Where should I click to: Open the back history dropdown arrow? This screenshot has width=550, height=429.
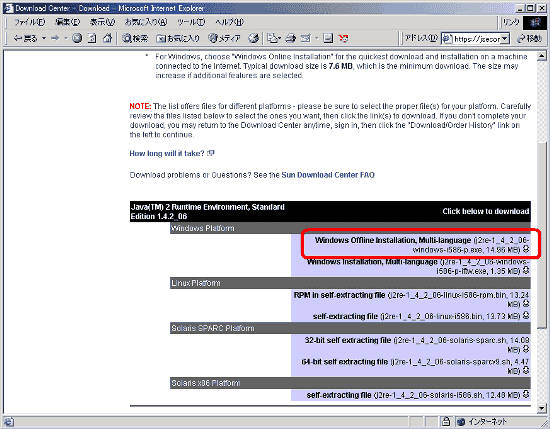[44, 38]
